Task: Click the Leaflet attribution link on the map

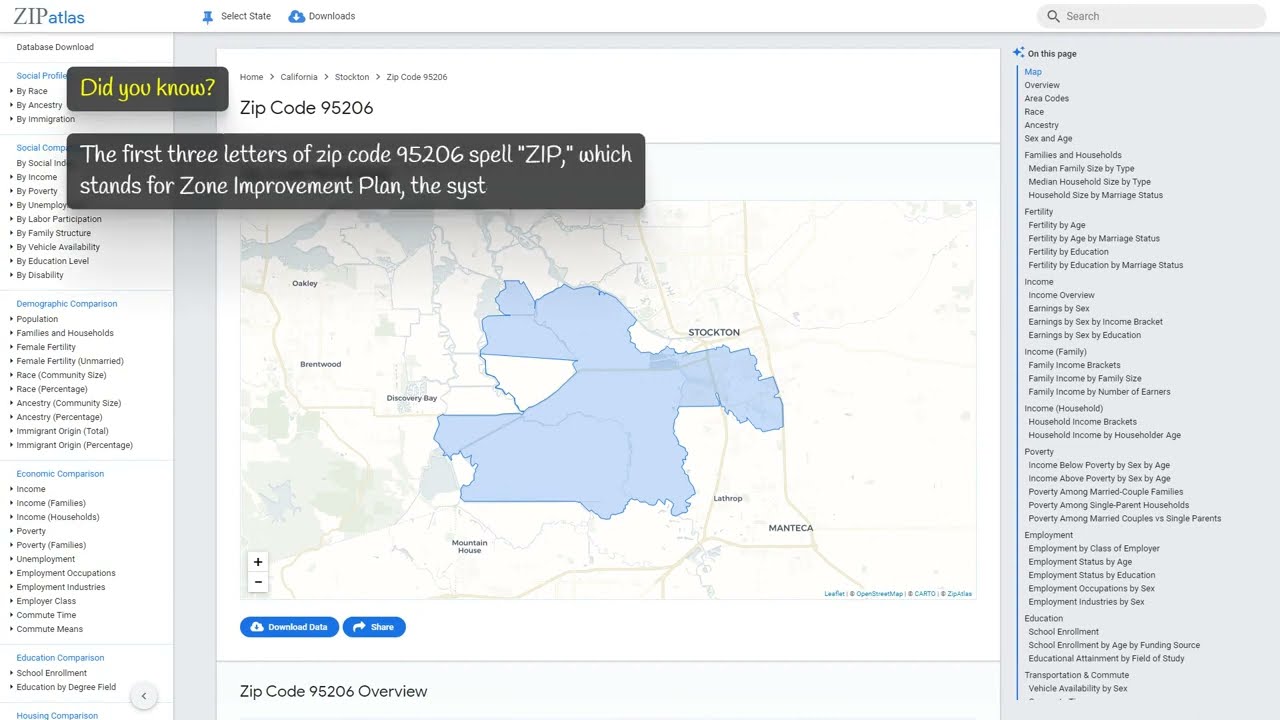Action: (834, 594)
